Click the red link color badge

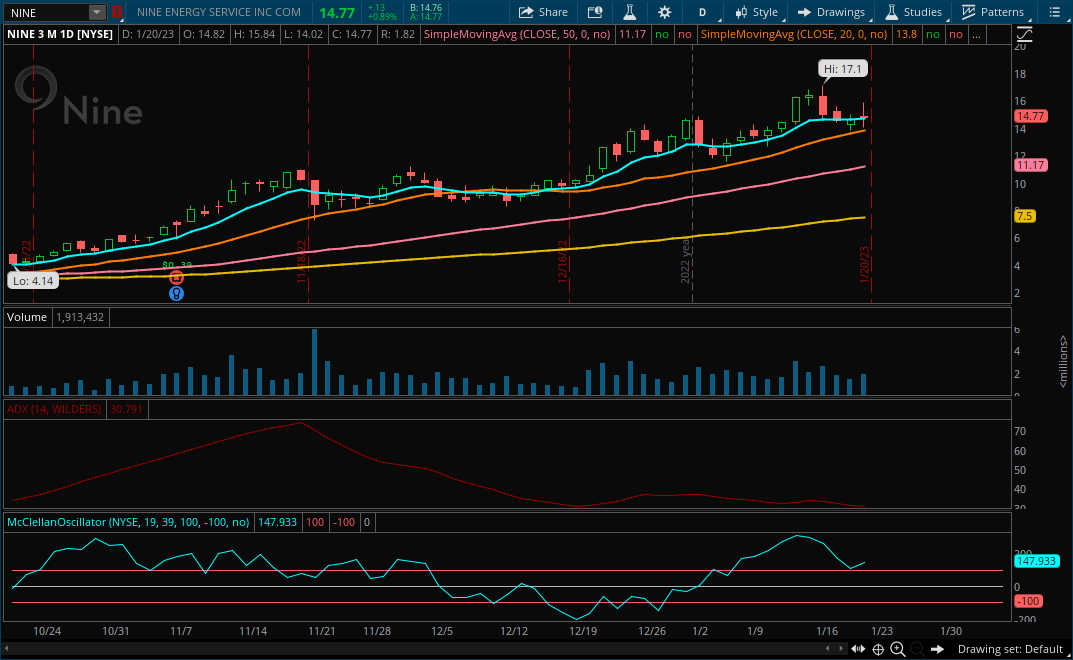pyautogui.click(x=117, y=12)
